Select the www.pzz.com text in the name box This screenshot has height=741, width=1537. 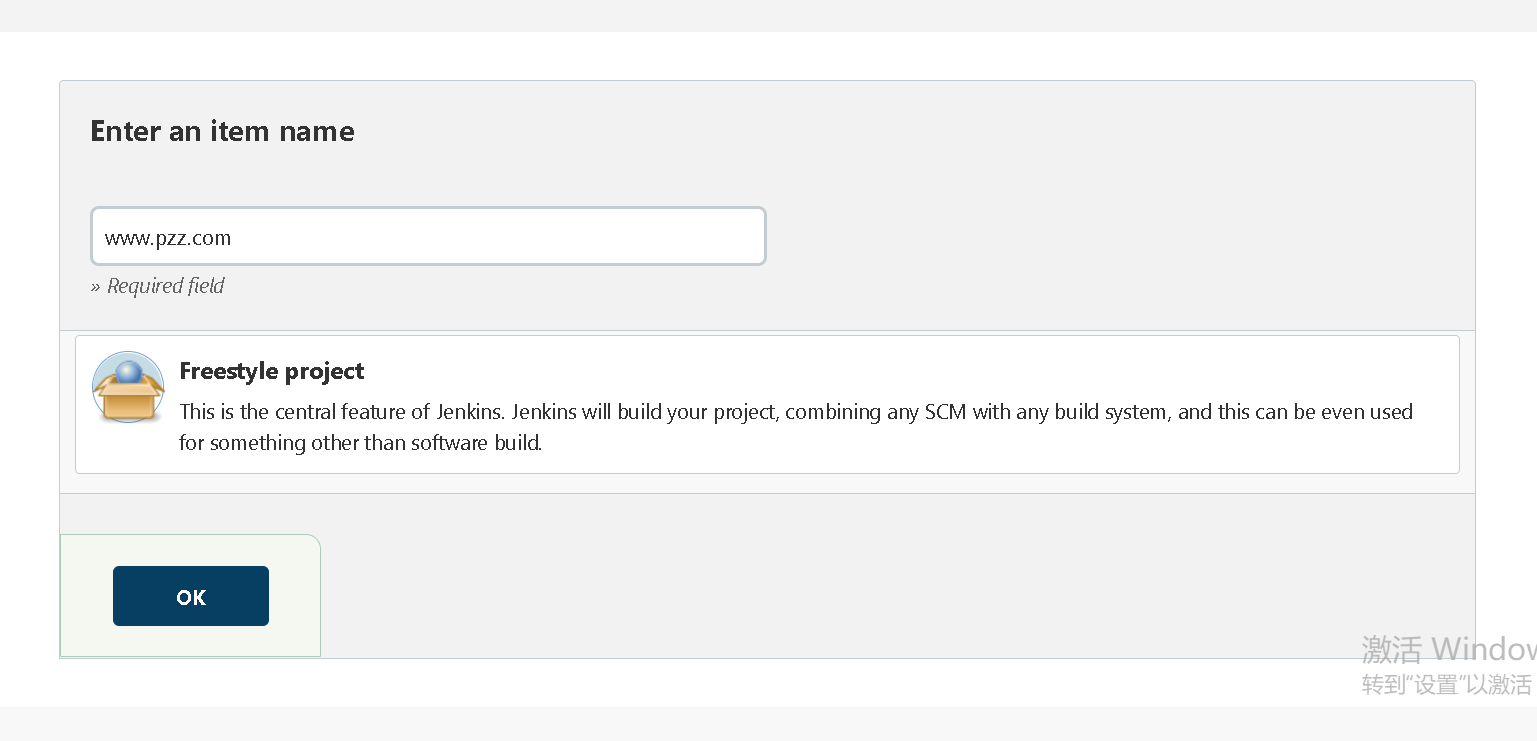(x=167, y=238)
